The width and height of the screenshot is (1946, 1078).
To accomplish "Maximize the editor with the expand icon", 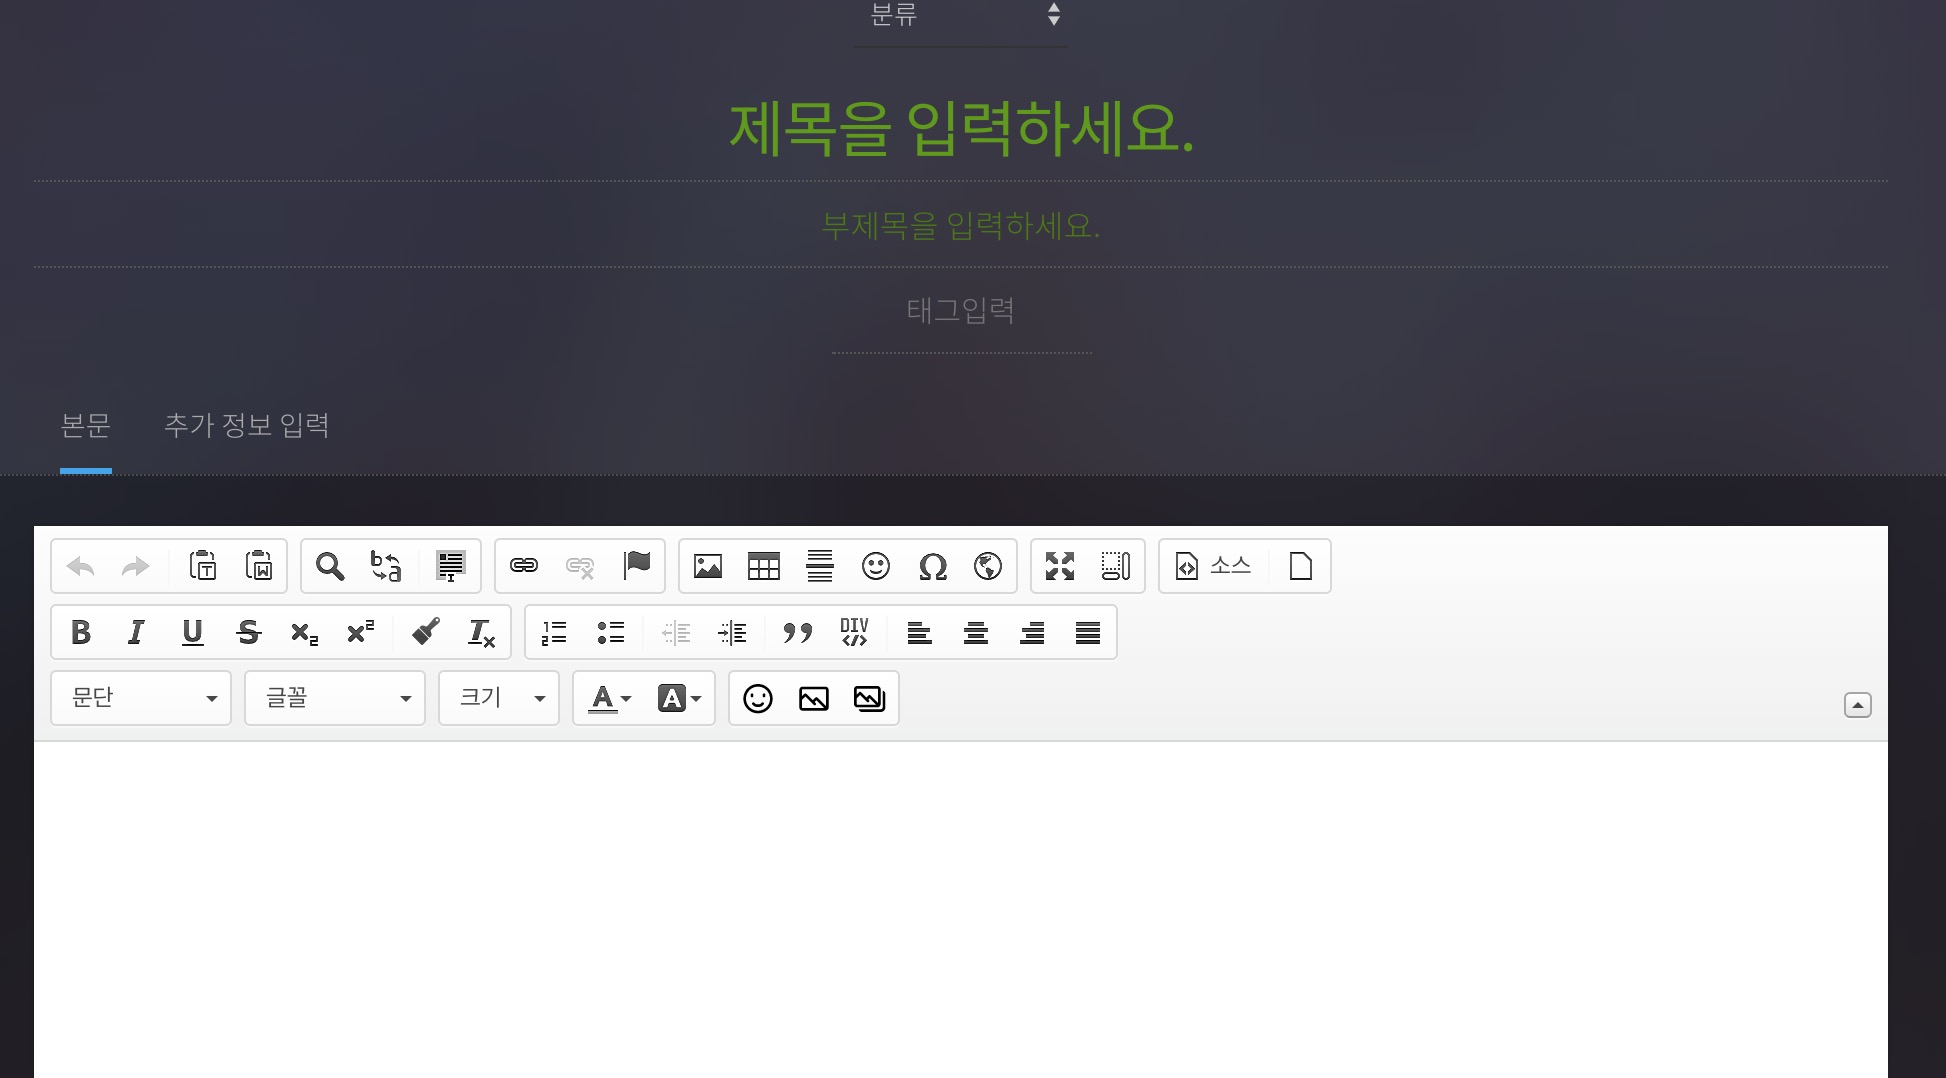I will pyautogui.click(x=1060, y=566).
